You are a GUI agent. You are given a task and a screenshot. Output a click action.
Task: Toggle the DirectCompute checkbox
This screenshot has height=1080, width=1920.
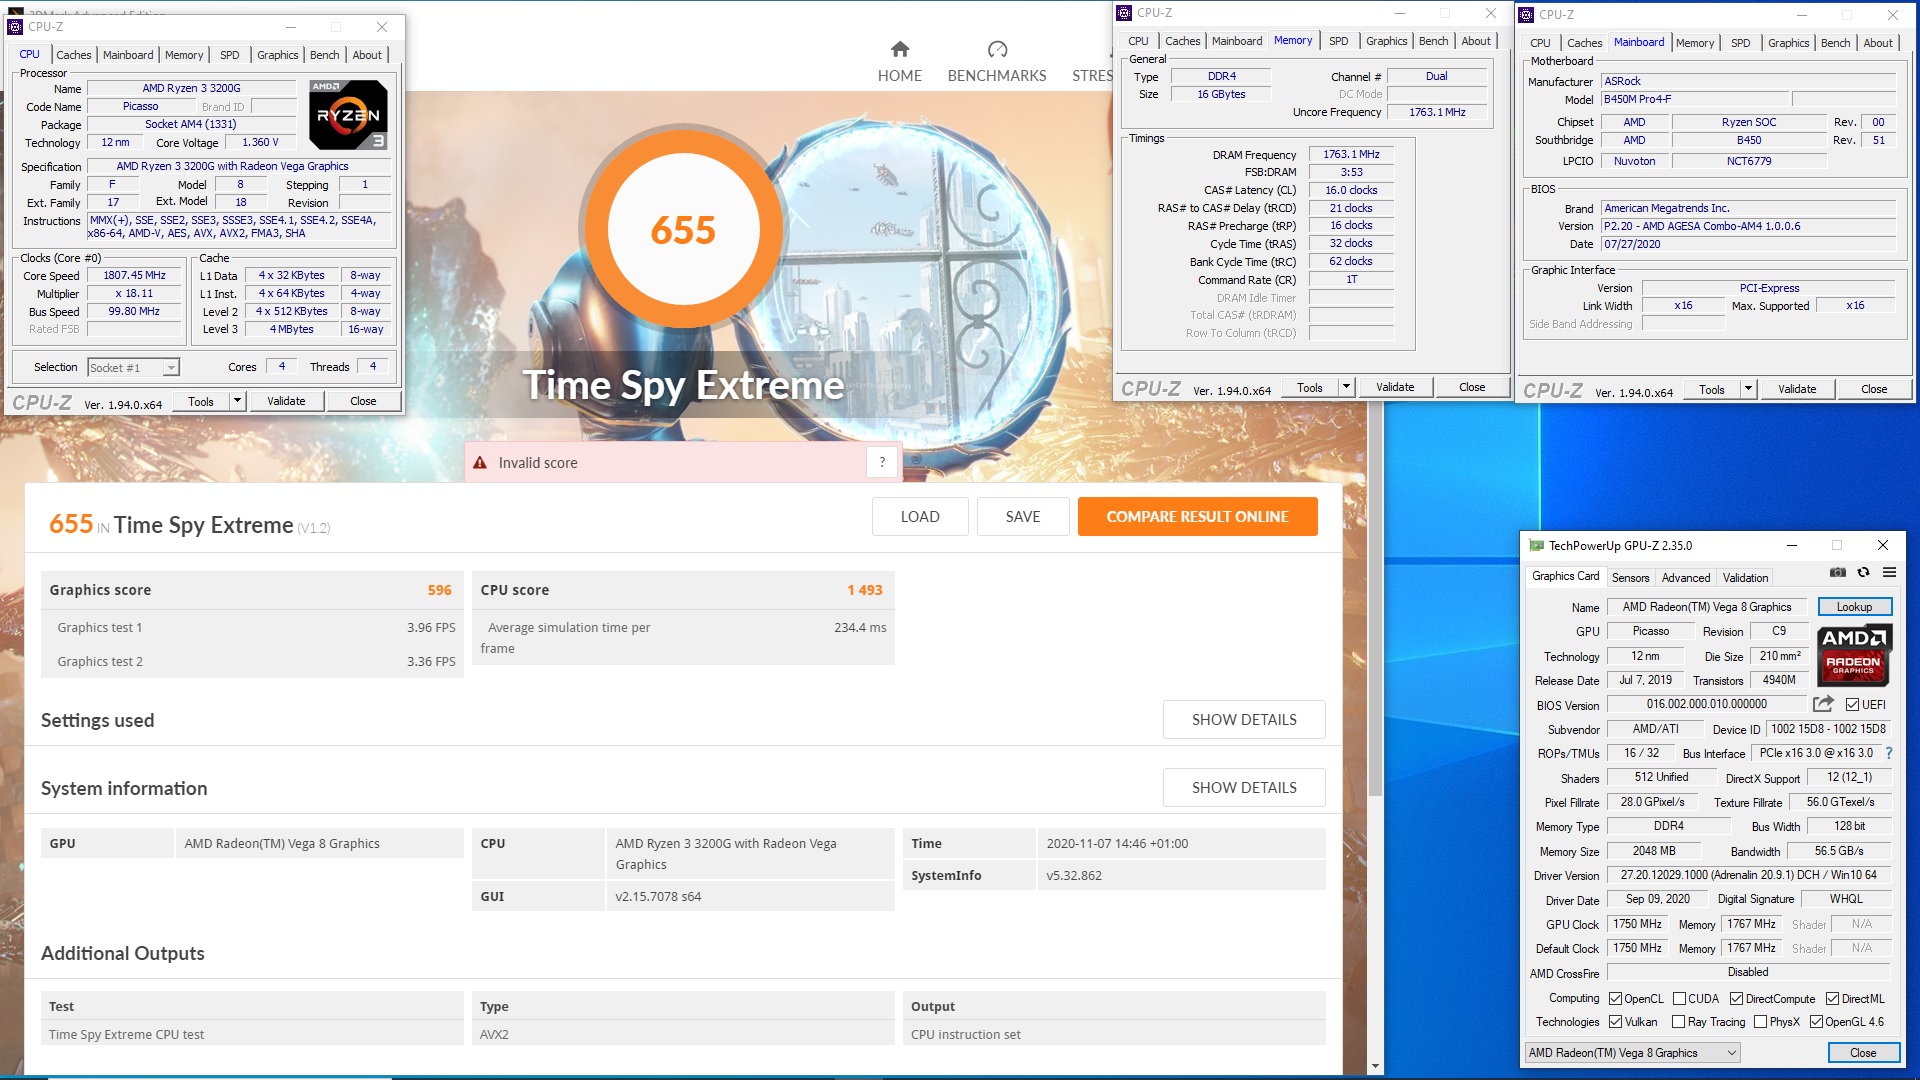tap(1737, 999)
